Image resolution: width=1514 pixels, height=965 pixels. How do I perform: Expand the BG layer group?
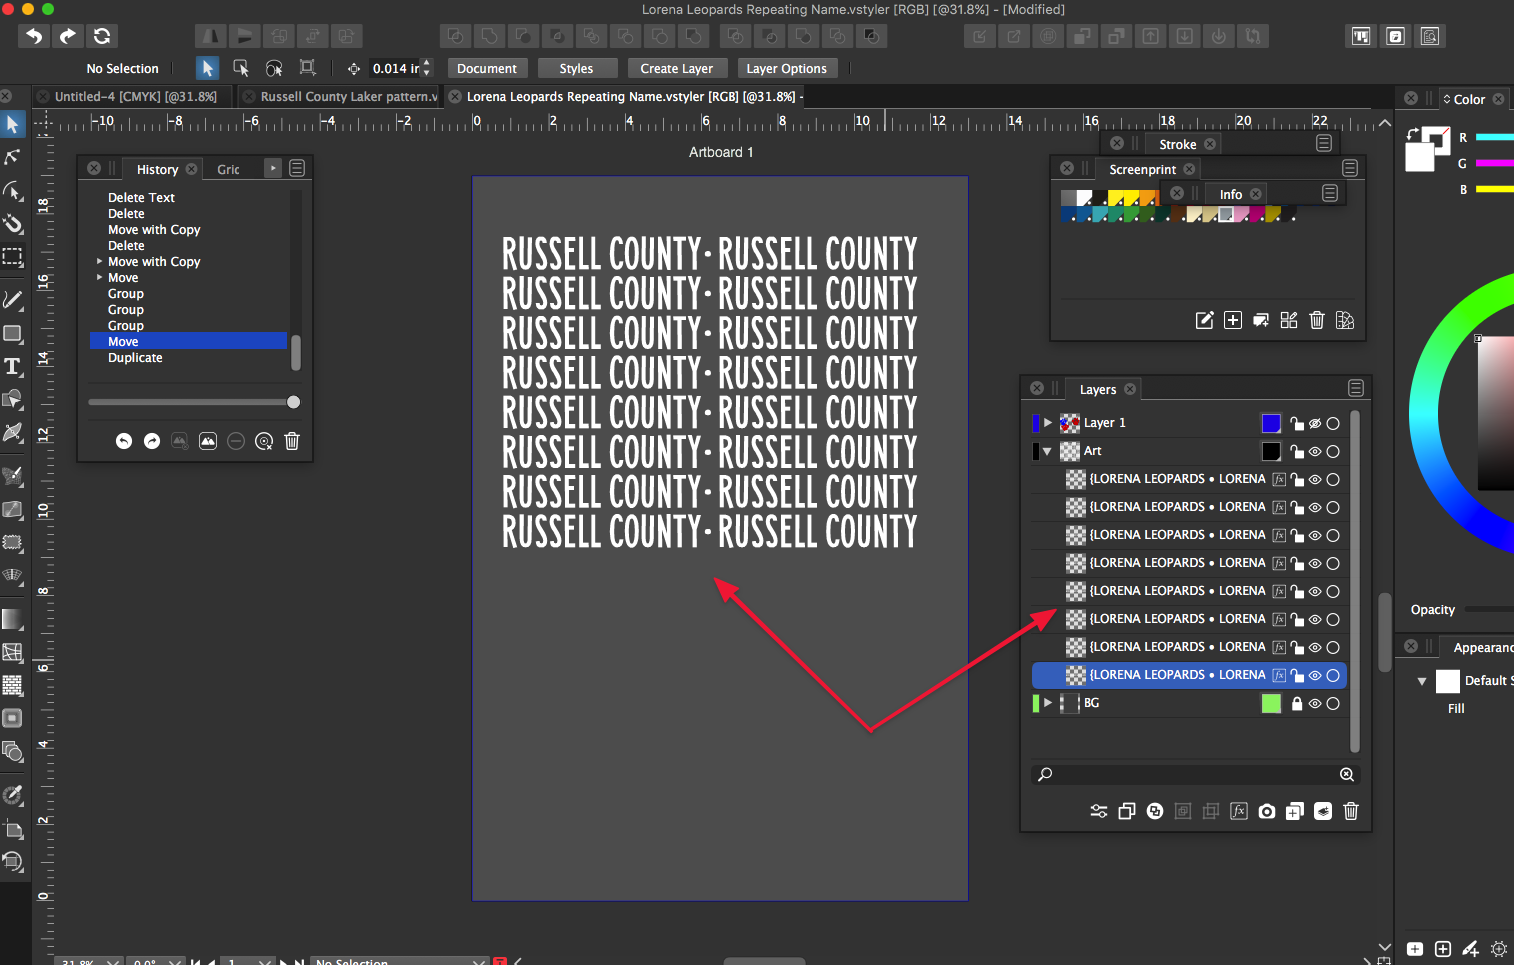click(1047, 703)
